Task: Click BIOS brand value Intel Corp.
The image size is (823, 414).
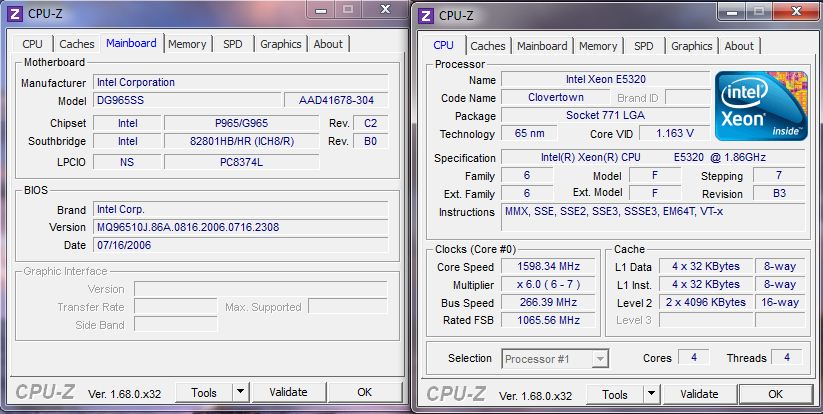Action: point(240,209)
